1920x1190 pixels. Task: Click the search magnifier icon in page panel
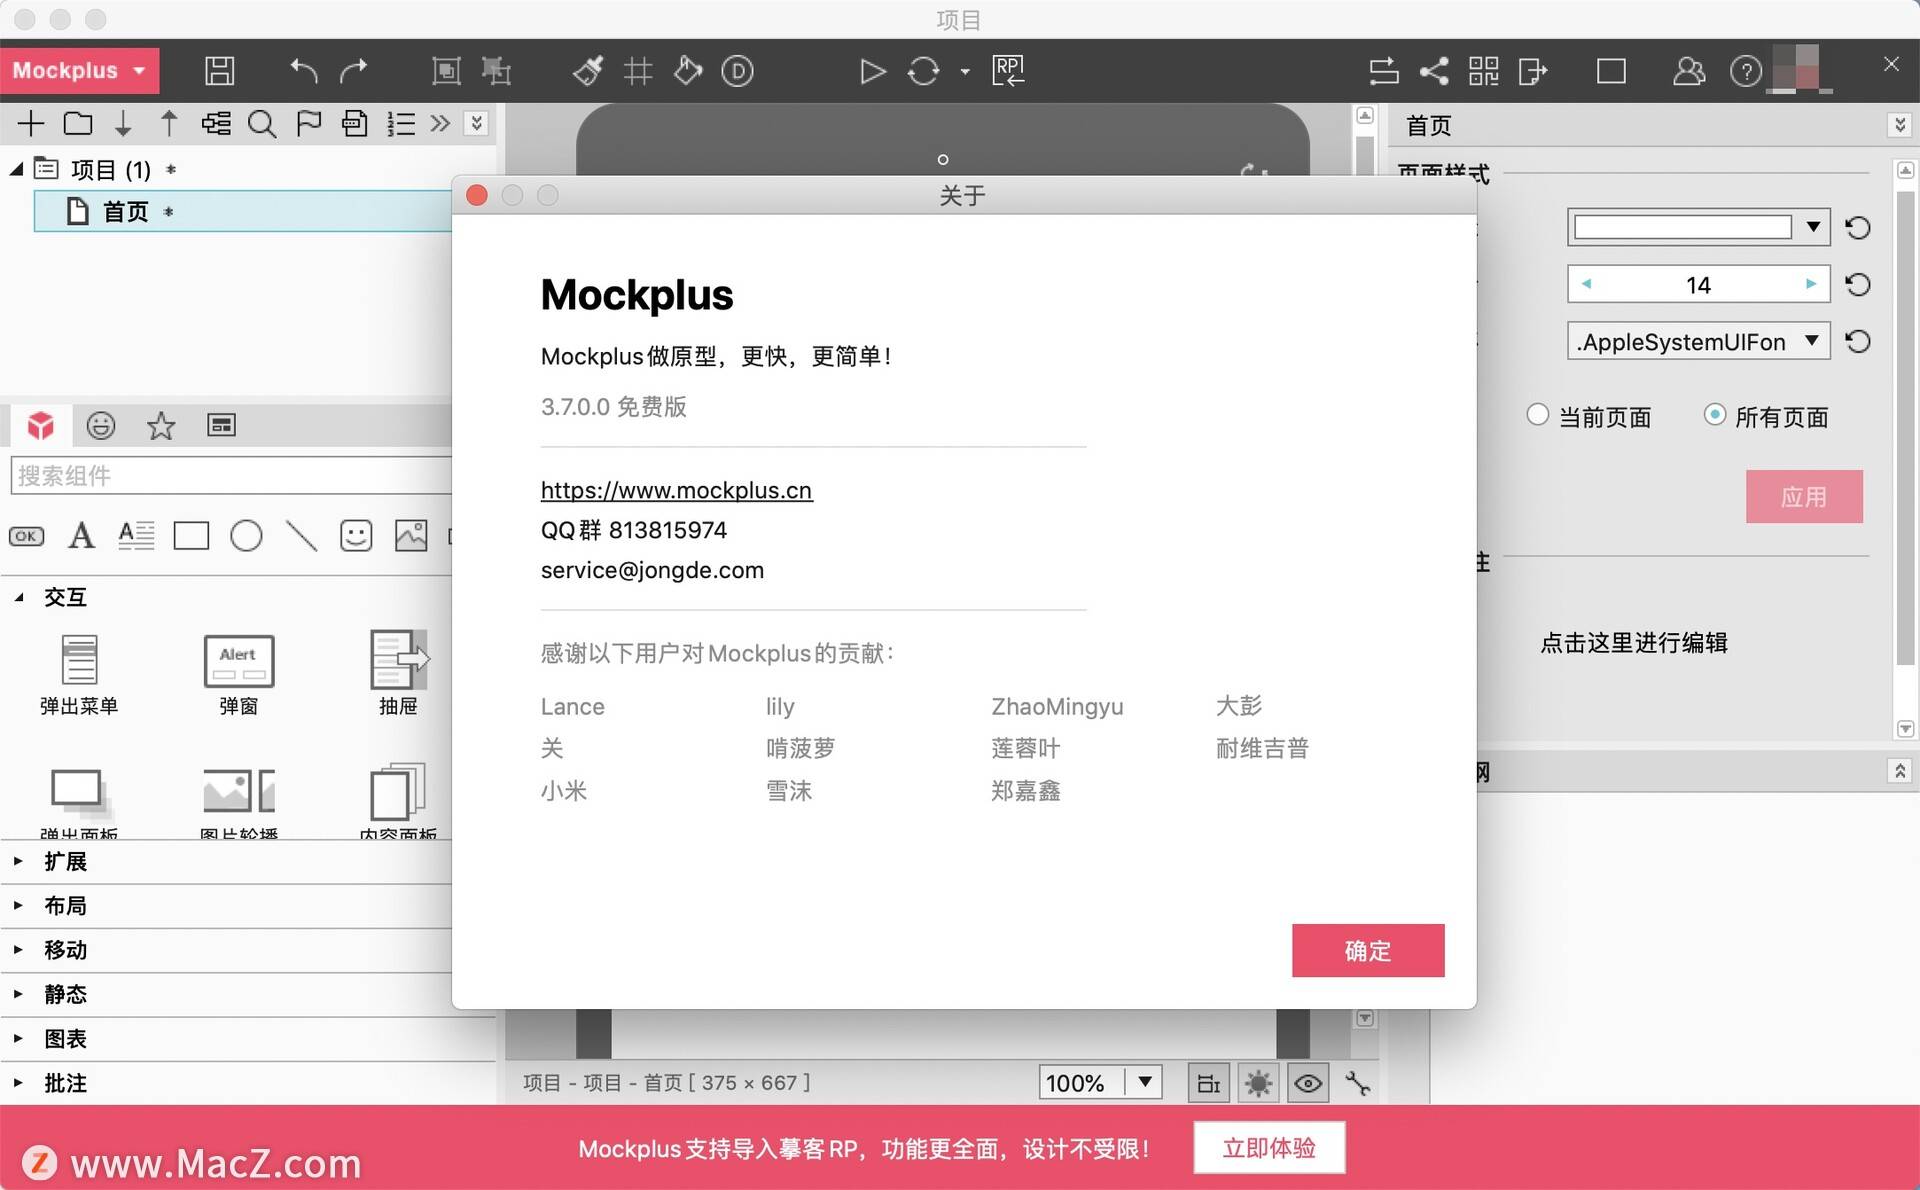point(262,124)
